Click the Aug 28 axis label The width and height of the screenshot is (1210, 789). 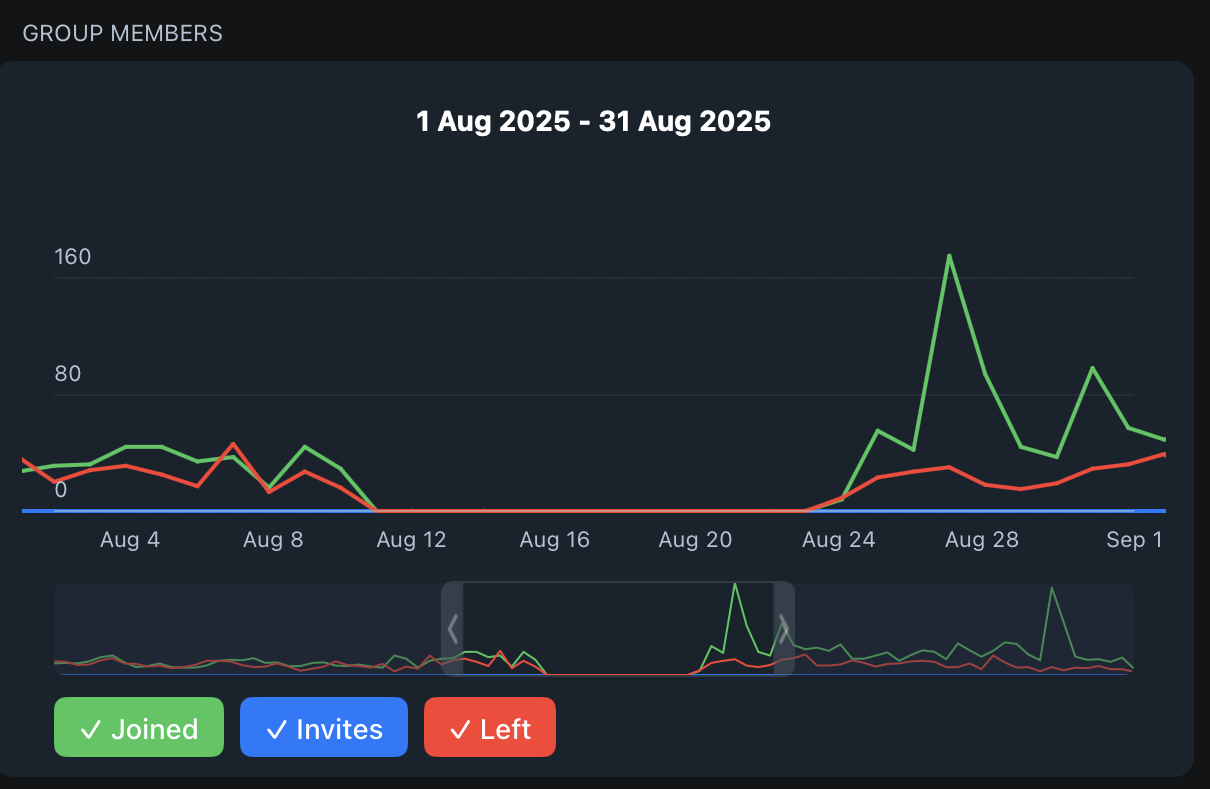[x=982, y=540]
